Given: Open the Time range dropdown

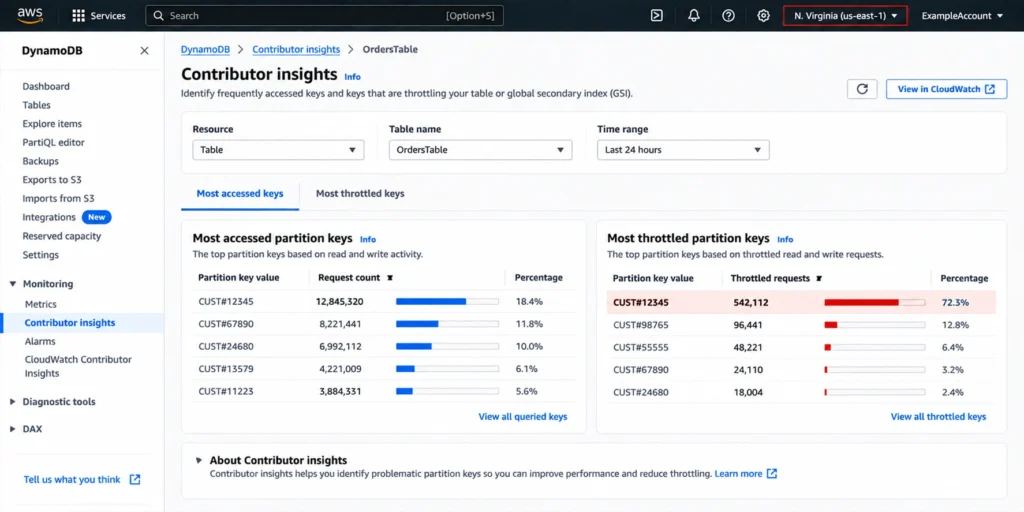Looking at the screenshot, I should [x=683, y=150].
